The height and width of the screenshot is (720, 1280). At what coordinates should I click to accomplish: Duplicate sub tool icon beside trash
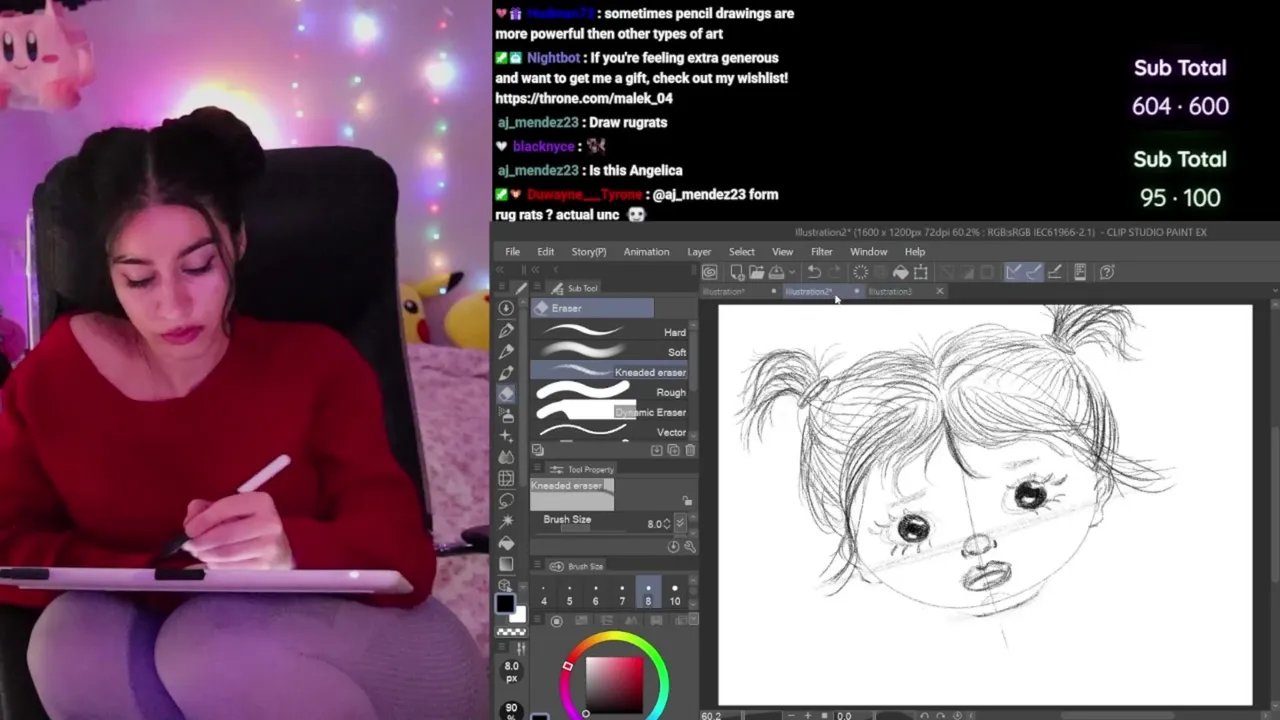tap(673, 451)
